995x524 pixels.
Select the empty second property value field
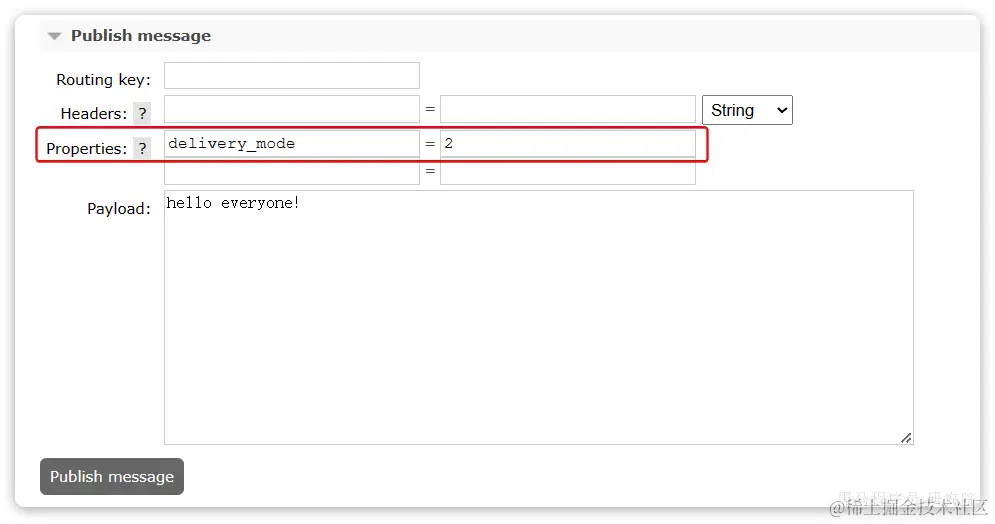coord(568,171)
